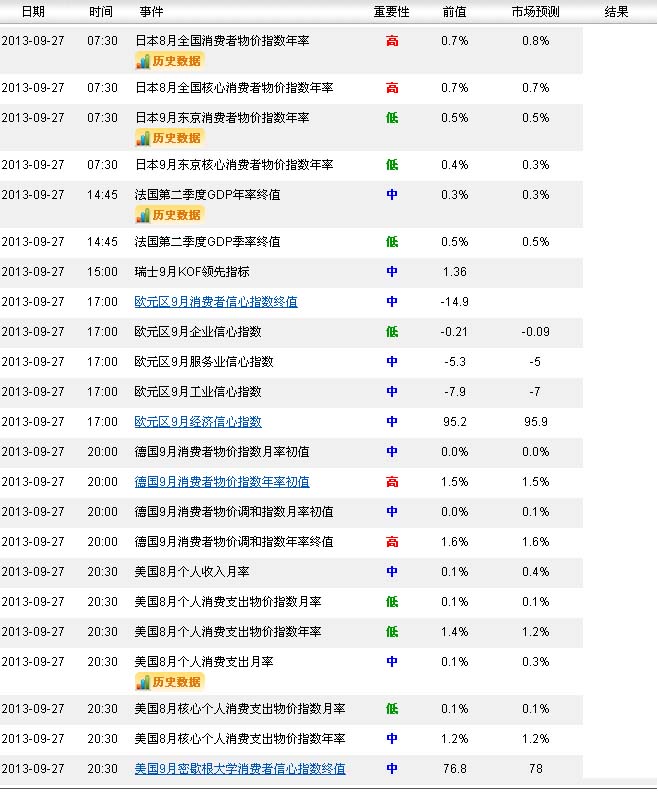Click the 事件 column header
Screen dimensions: 658x795
tap(152, 12)
